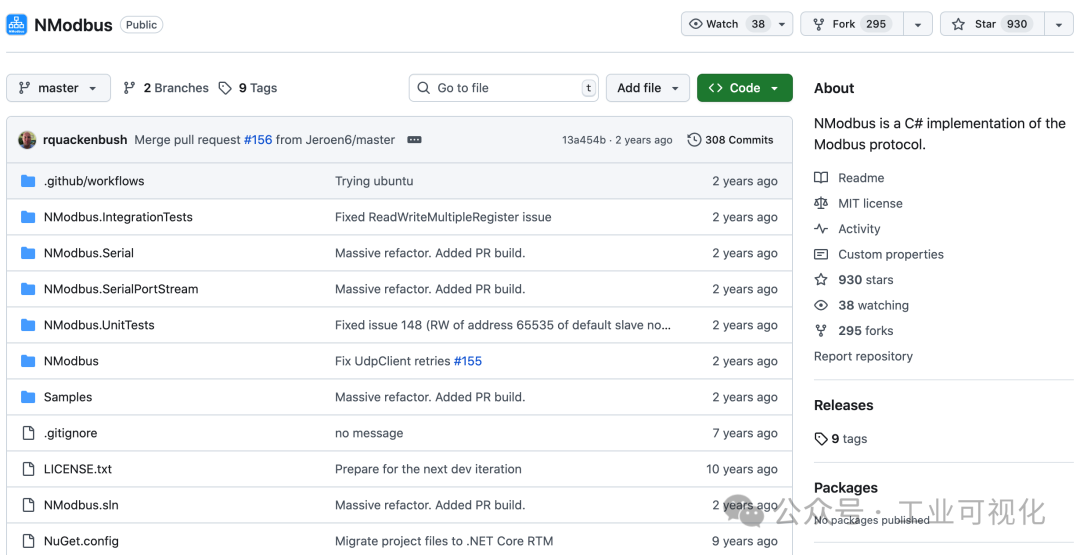
Task: Open the NModbus.Serial folder
Action: (88, 253)
